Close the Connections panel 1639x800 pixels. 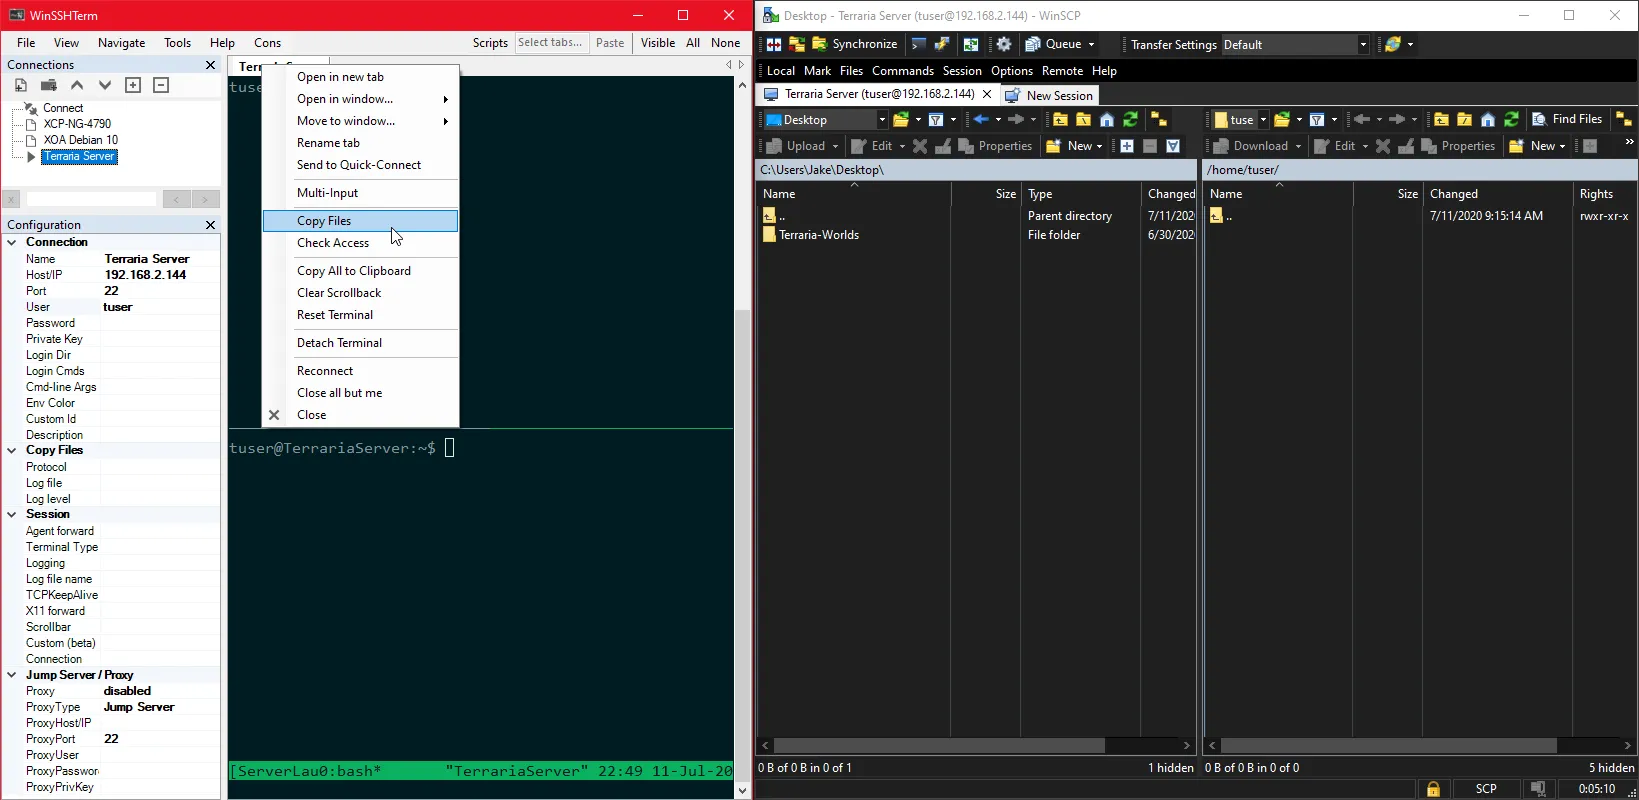tap(210, 65)
